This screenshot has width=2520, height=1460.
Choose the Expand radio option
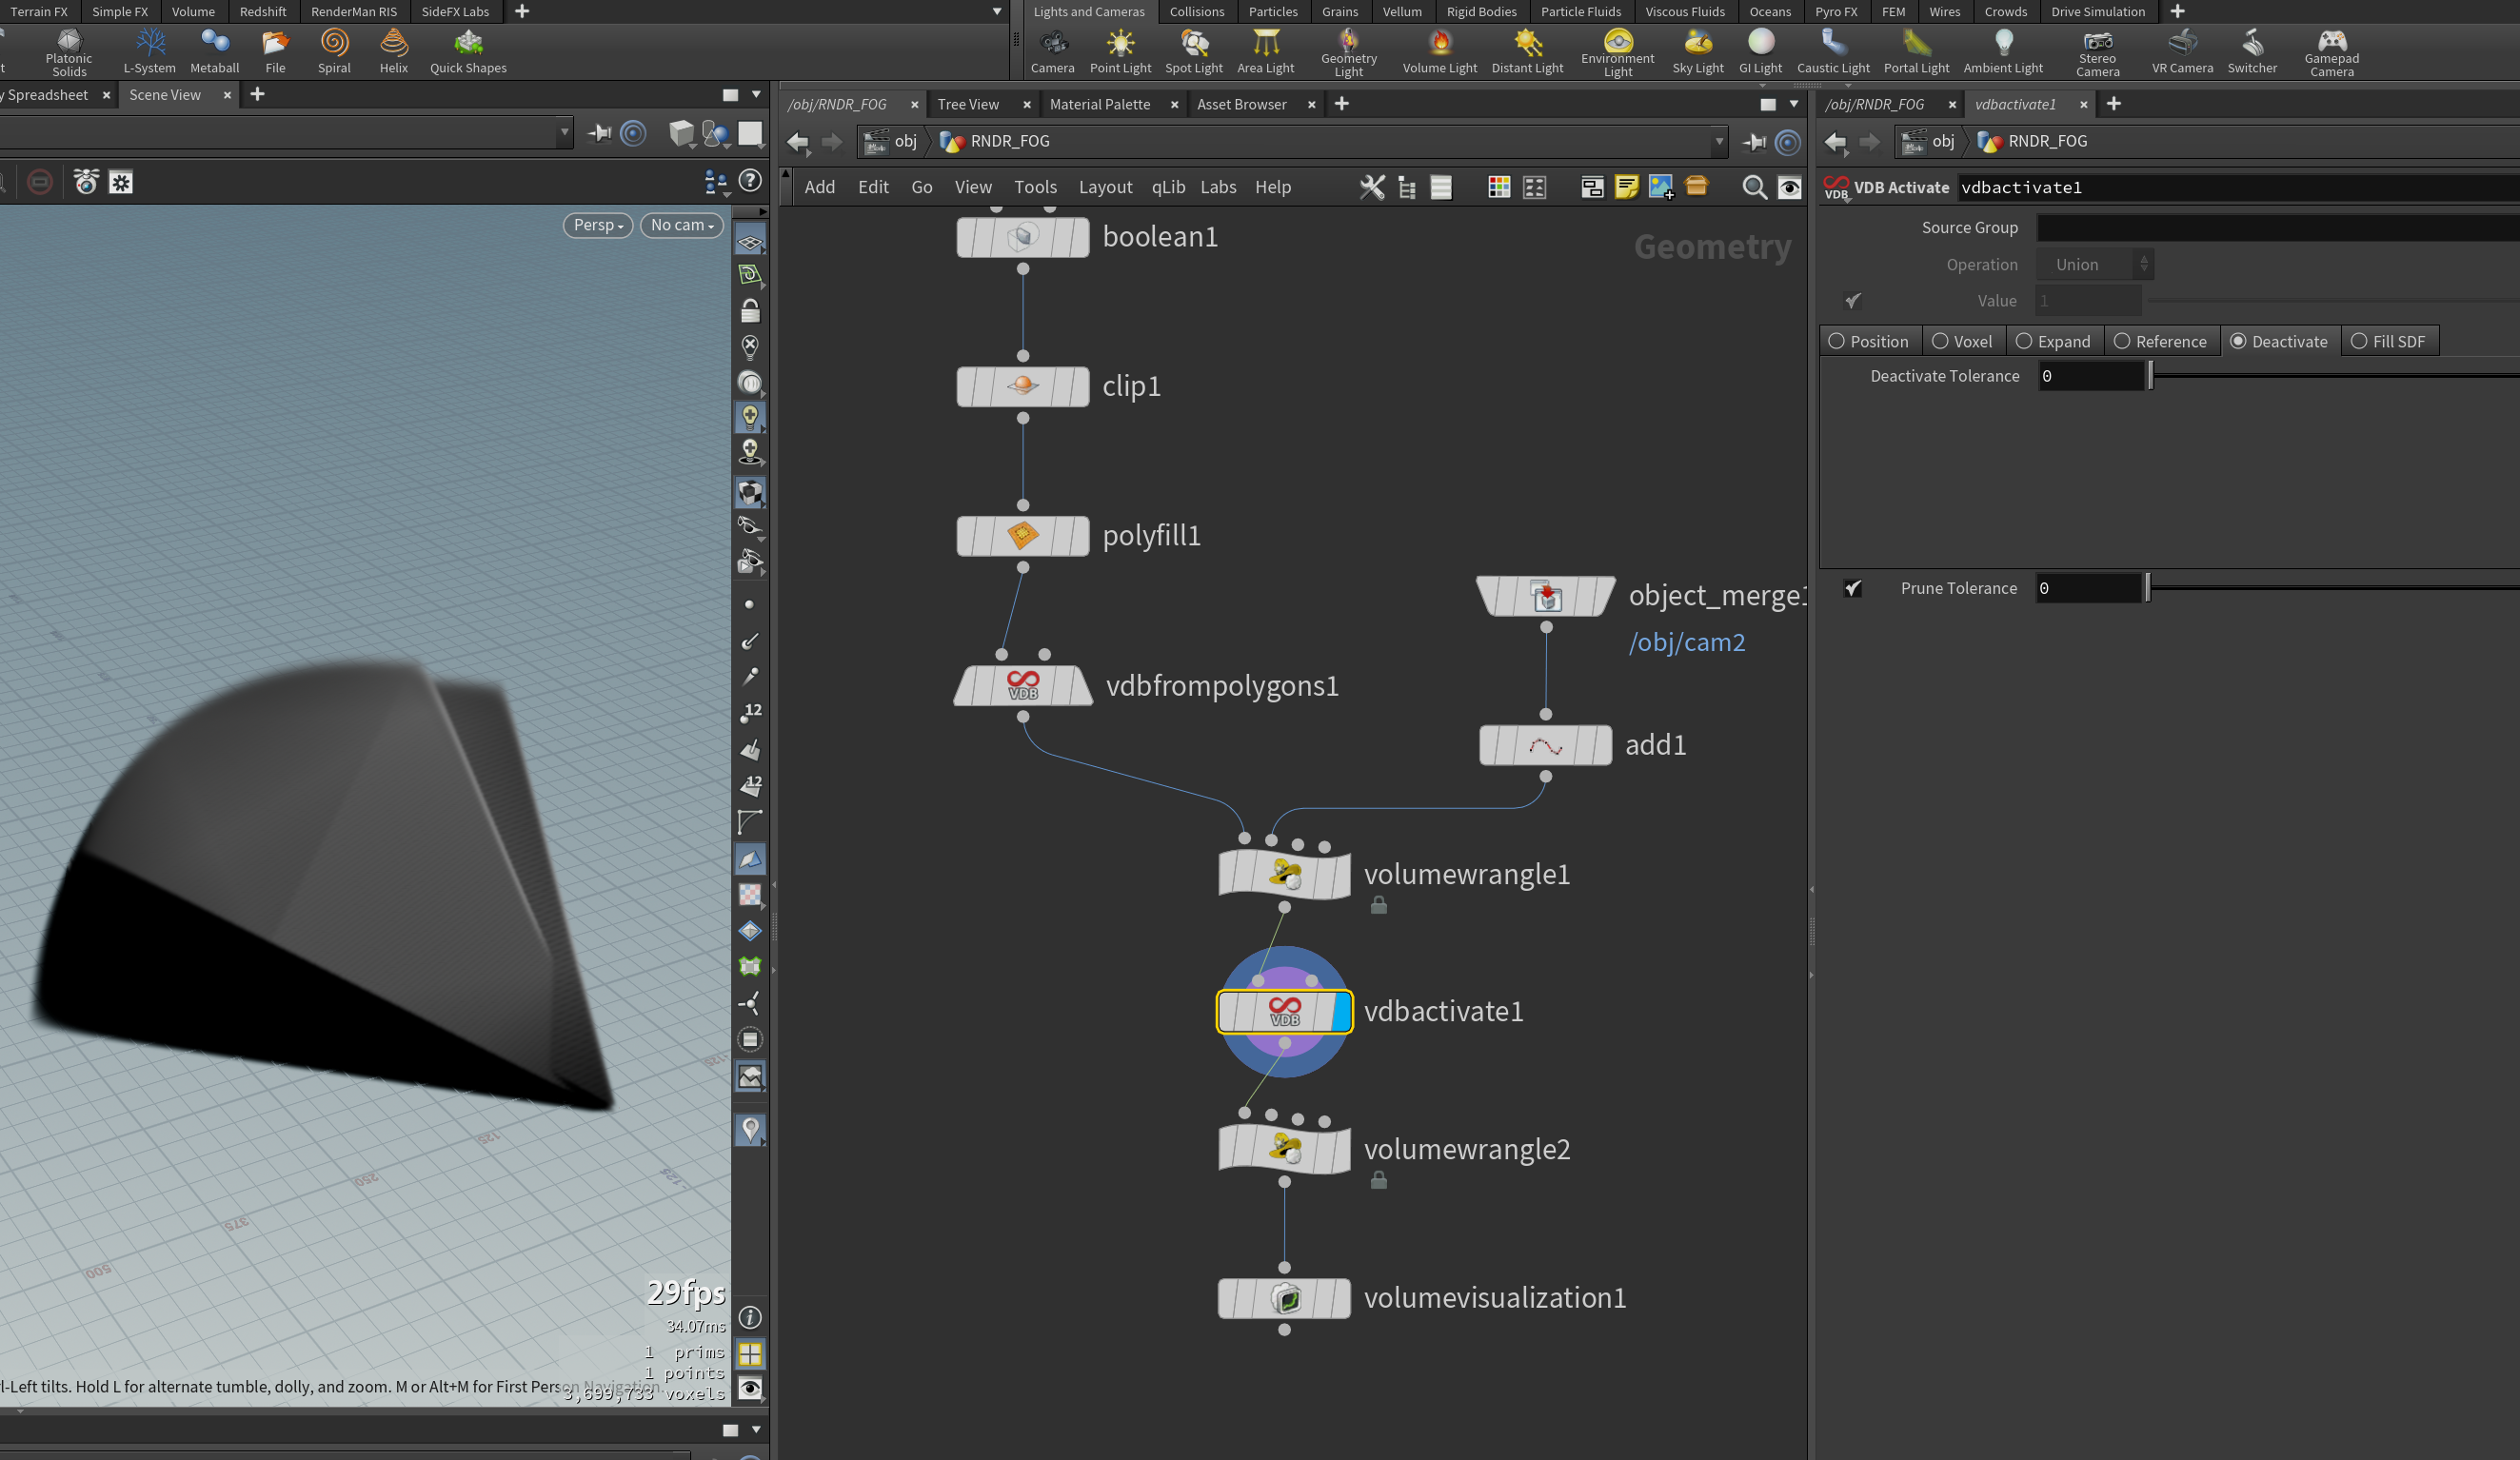pyautogui.click(x=2053, y=341)
